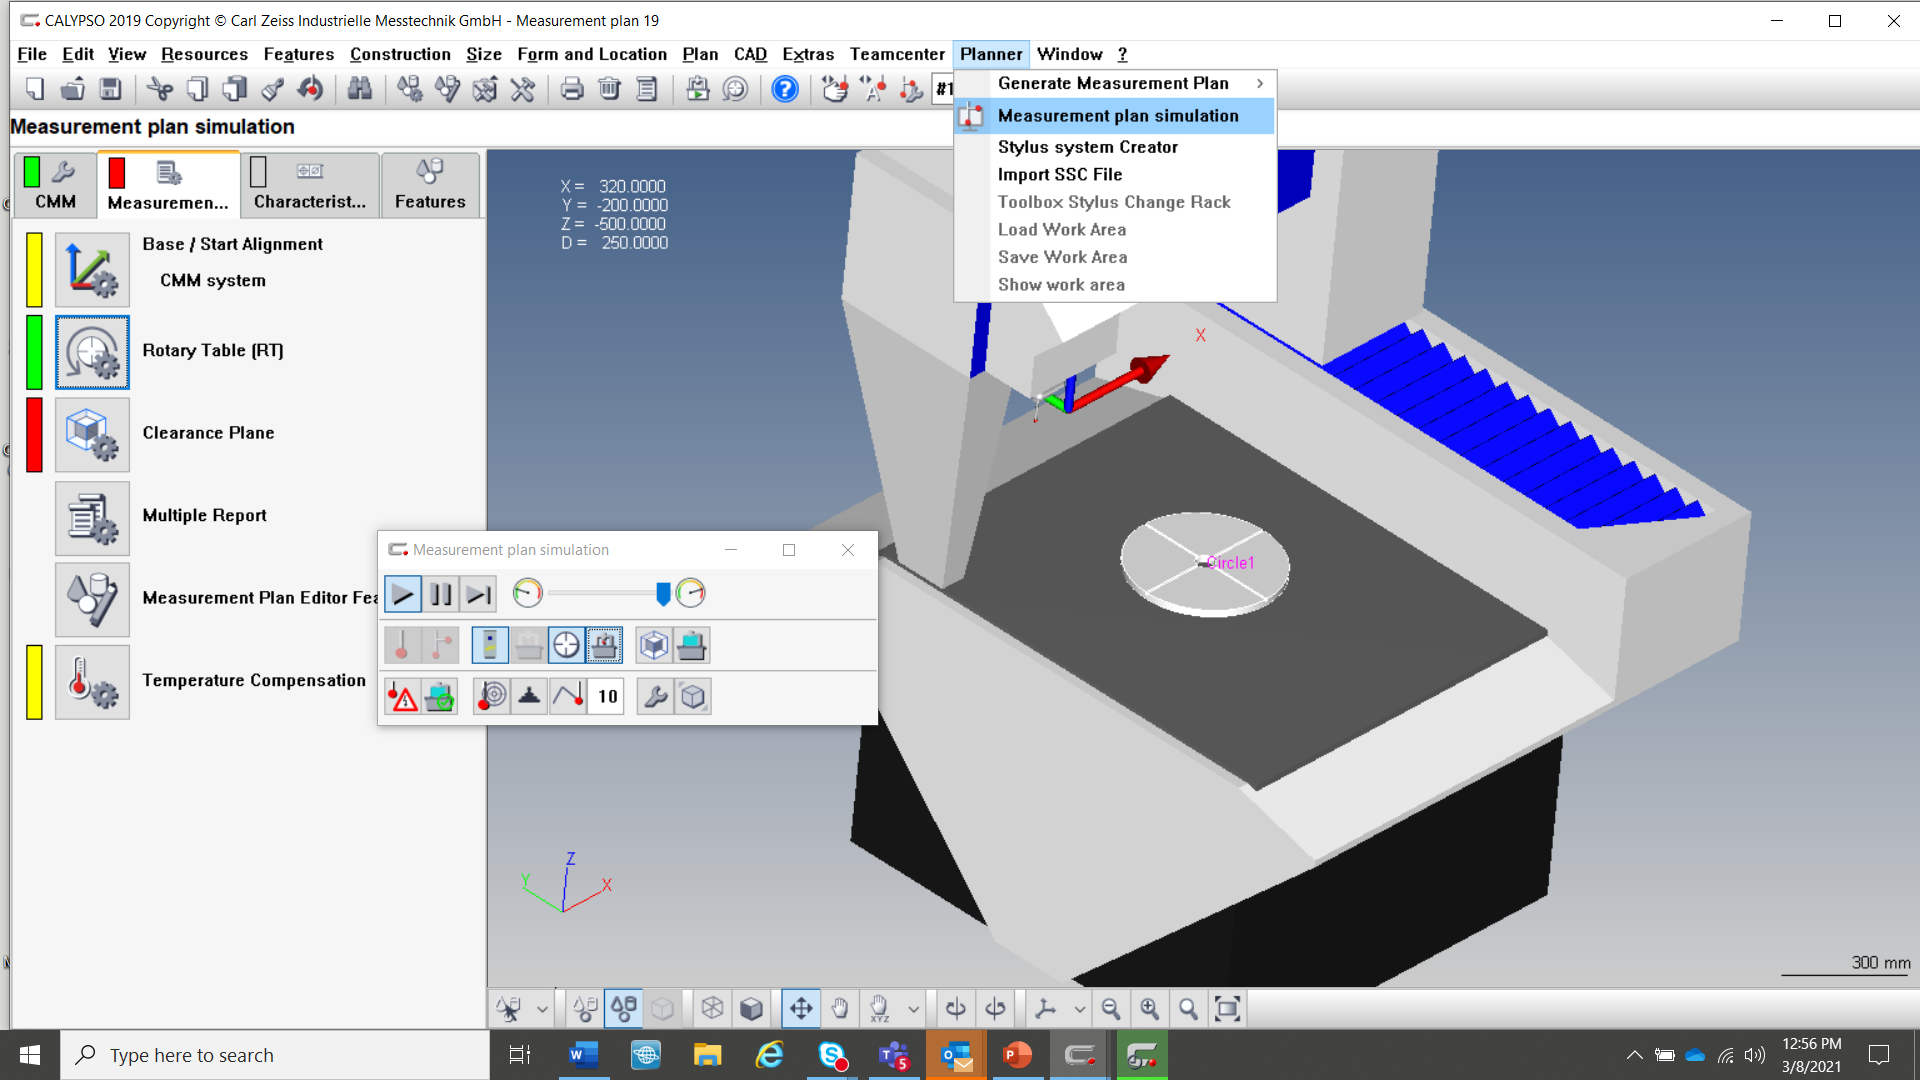Viewport: 1920px width, 1080px height.
Task: Select the Zoom In magnifier tool
Action: [x=1150, y=1008]
